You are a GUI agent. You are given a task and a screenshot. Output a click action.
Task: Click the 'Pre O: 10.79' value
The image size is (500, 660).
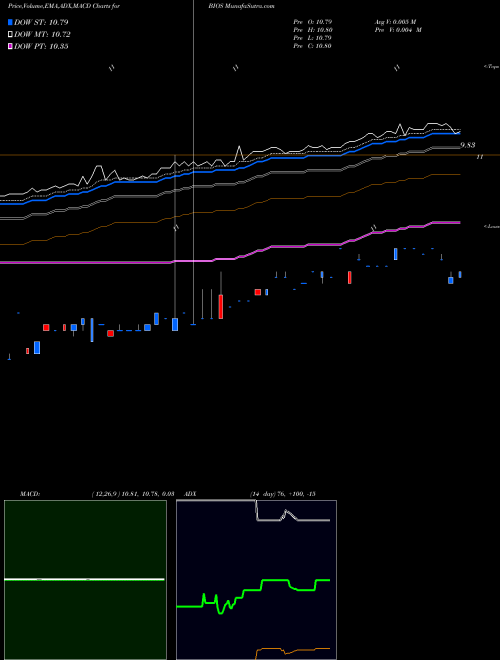point(312,22)
